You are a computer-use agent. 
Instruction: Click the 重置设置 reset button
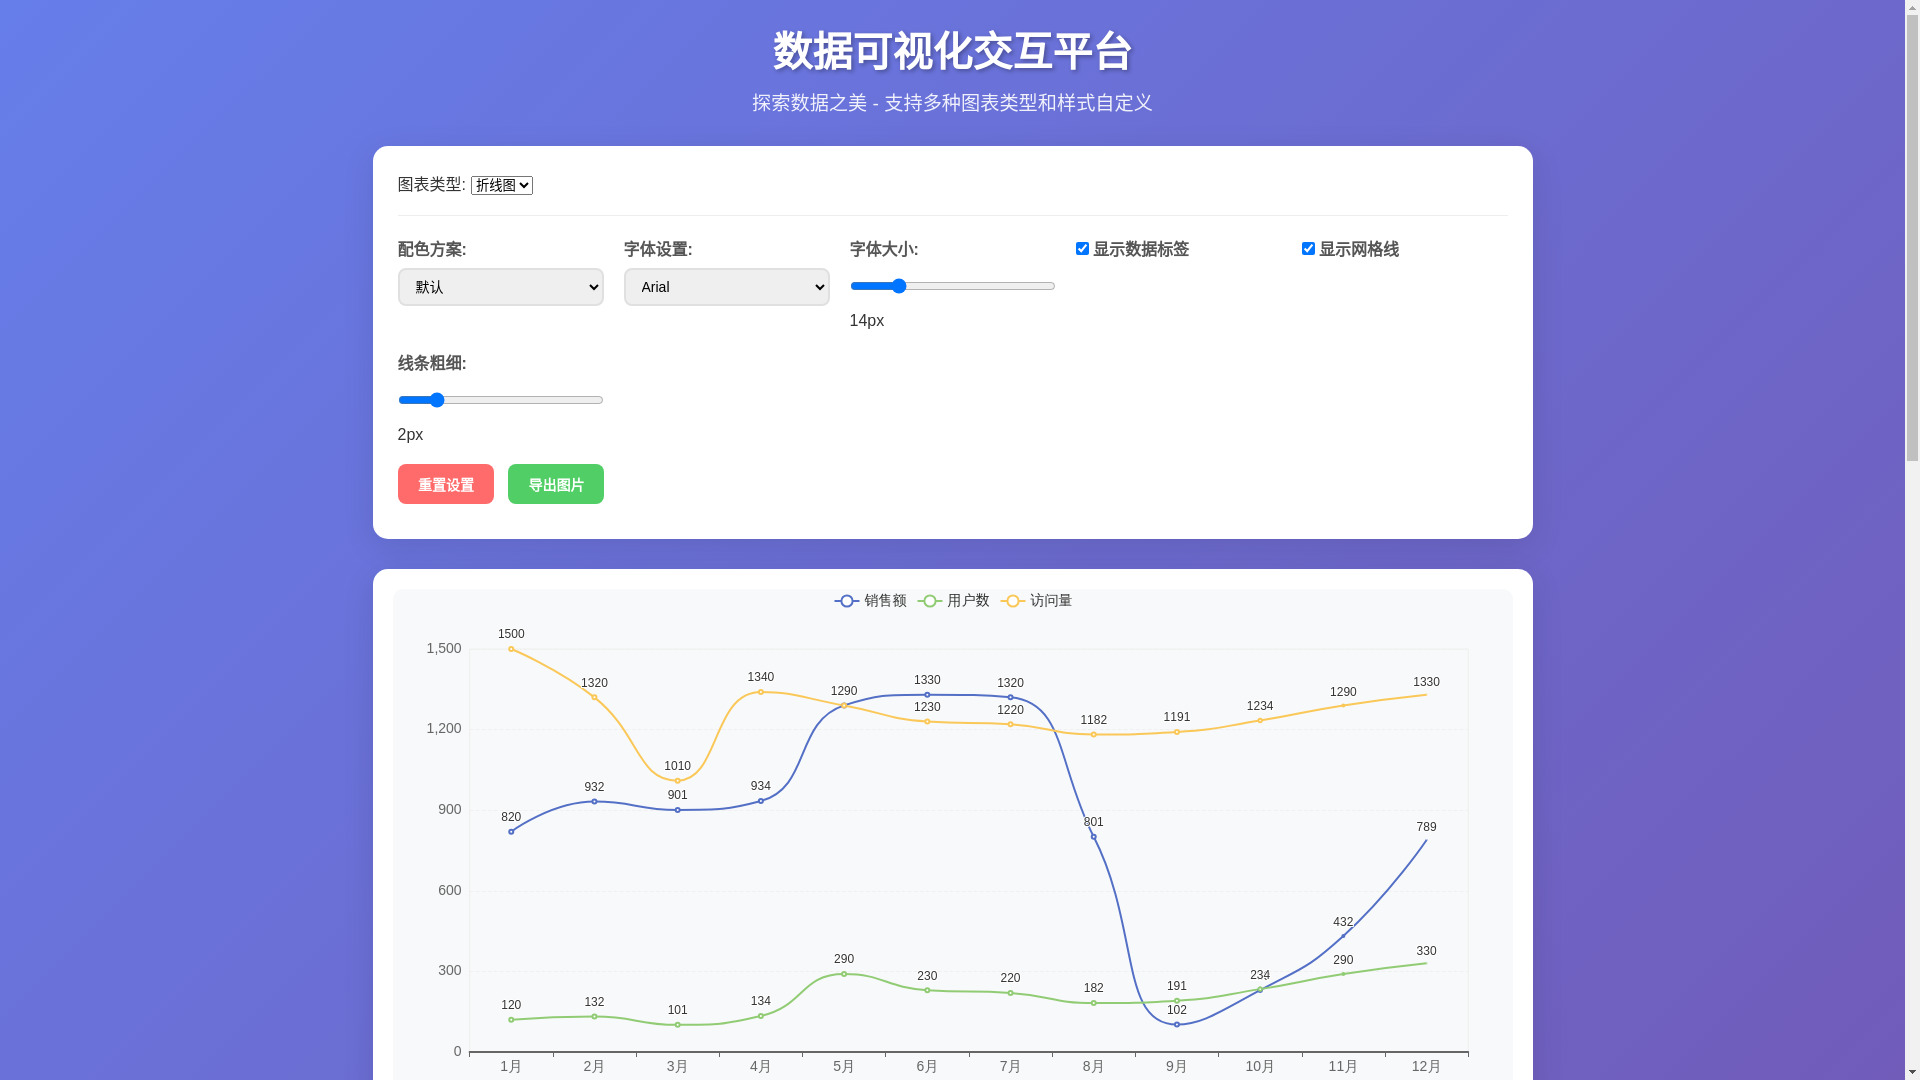(x=446, y=484)
